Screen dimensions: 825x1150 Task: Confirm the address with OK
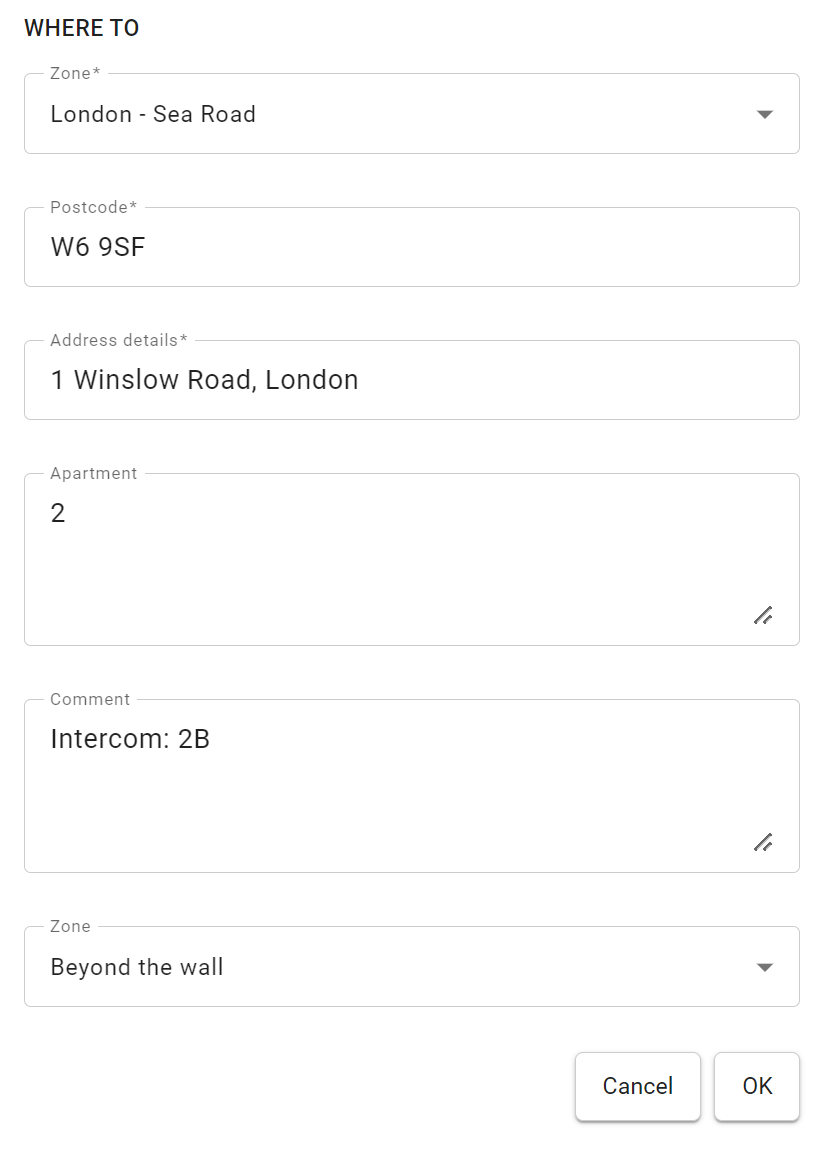tap(757, 1086)
